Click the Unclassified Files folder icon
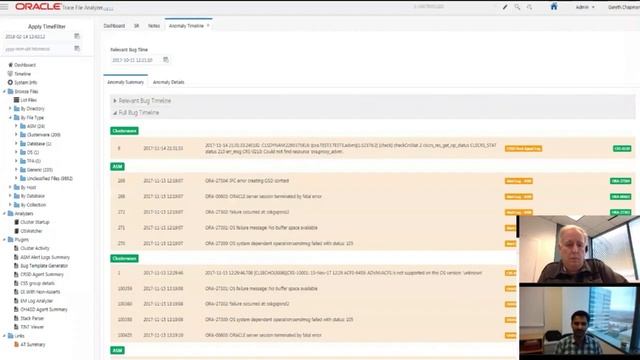Viewport: 640px width, 360px height. [23, 178]
